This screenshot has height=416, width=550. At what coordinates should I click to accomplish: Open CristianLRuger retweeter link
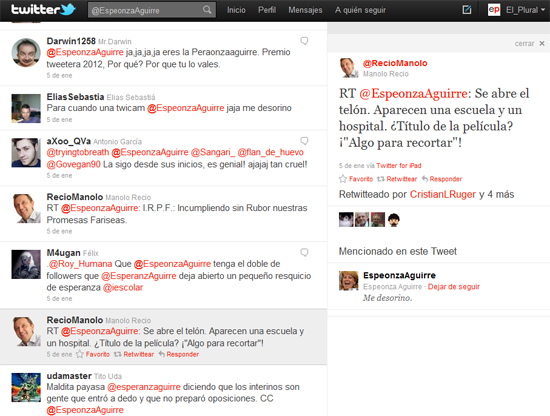(x=443, y=194)
